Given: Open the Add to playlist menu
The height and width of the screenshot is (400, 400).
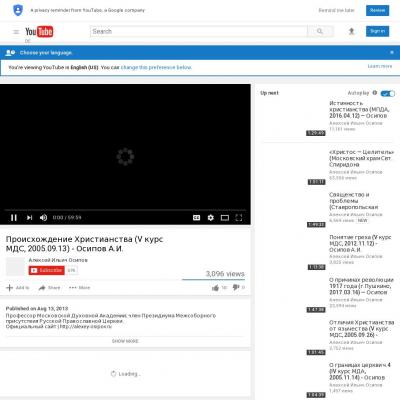Looking at the screenshot, I should point(18,288).
